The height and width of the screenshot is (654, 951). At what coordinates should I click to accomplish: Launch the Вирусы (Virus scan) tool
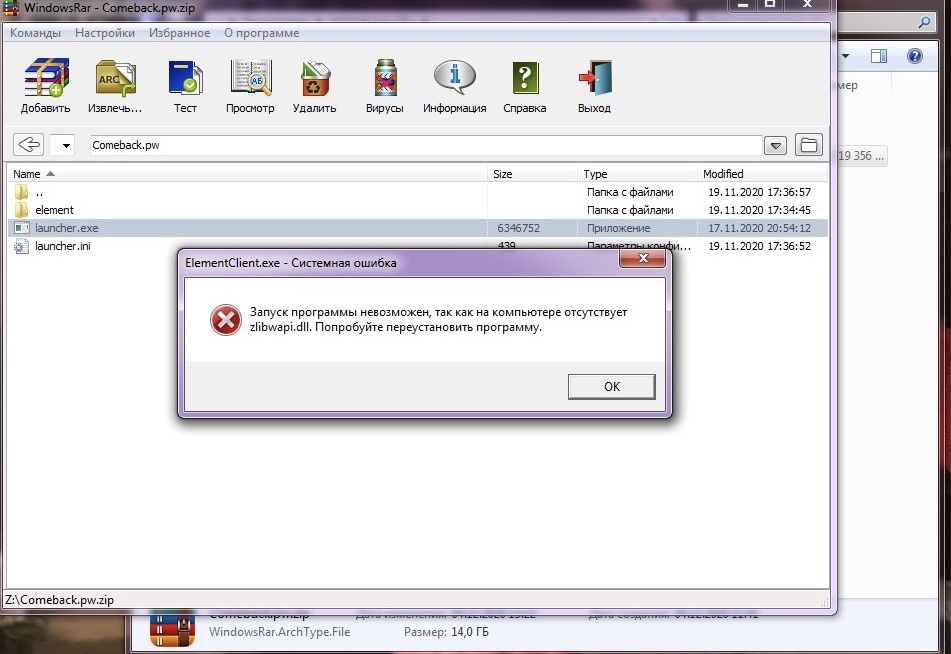(385, 79)
